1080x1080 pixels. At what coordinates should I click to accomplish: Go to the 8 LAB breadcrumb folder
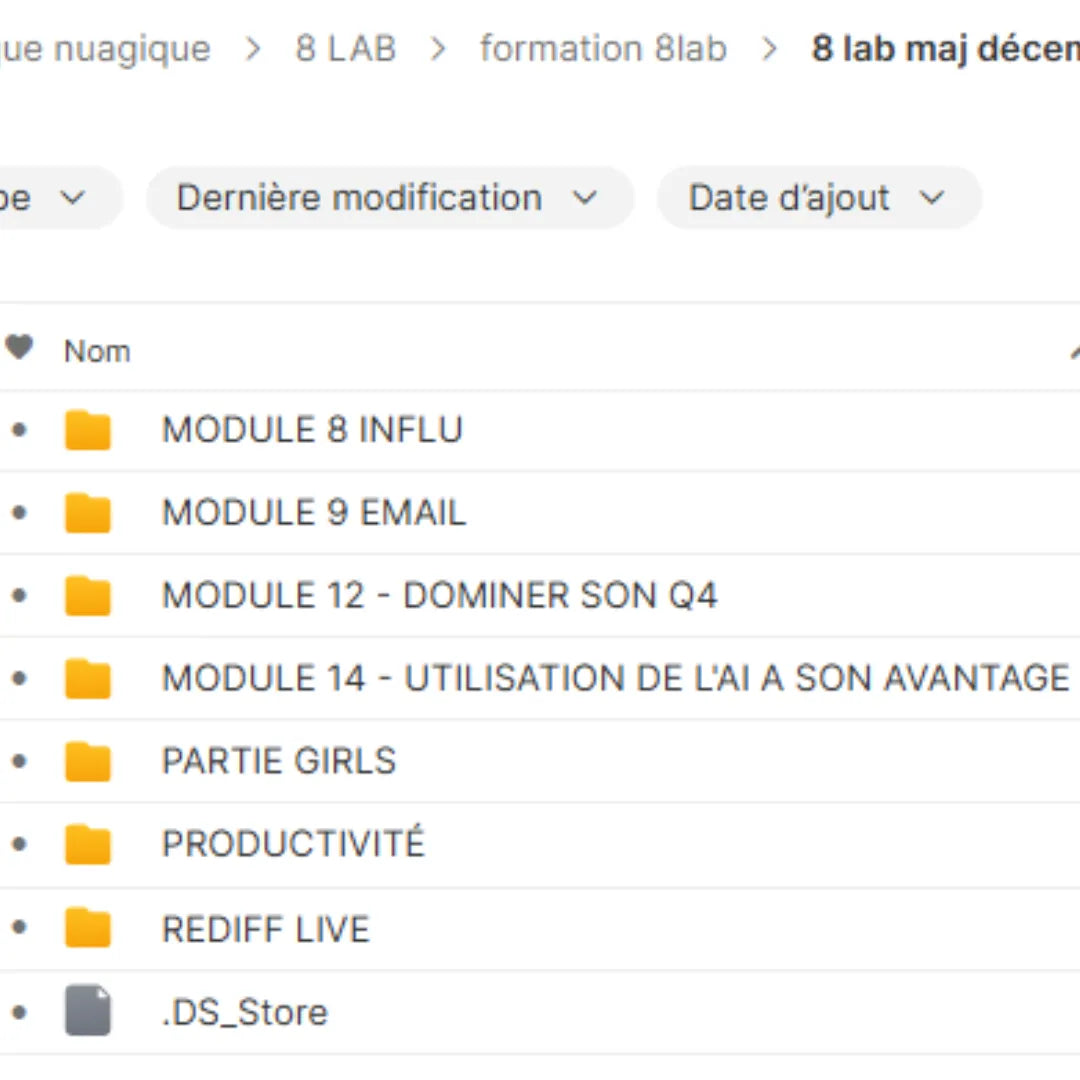346,48
